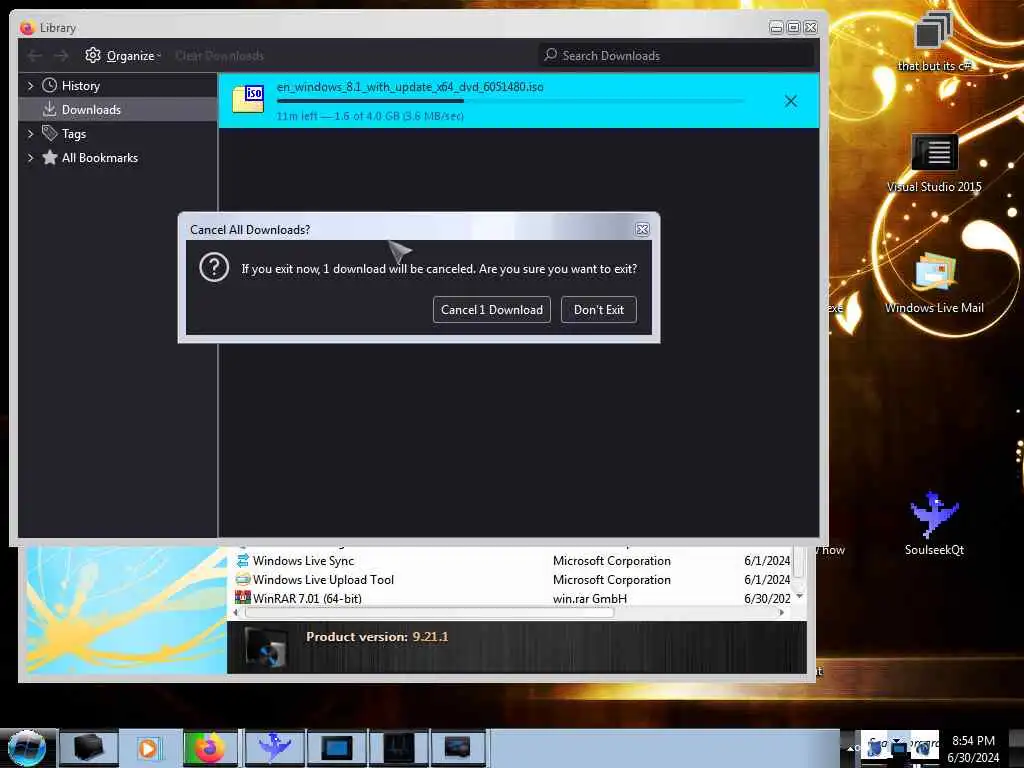This screenshot has height=768, width=1024.
Task: Click the Library back arrow
Action: tap(35, 56)
